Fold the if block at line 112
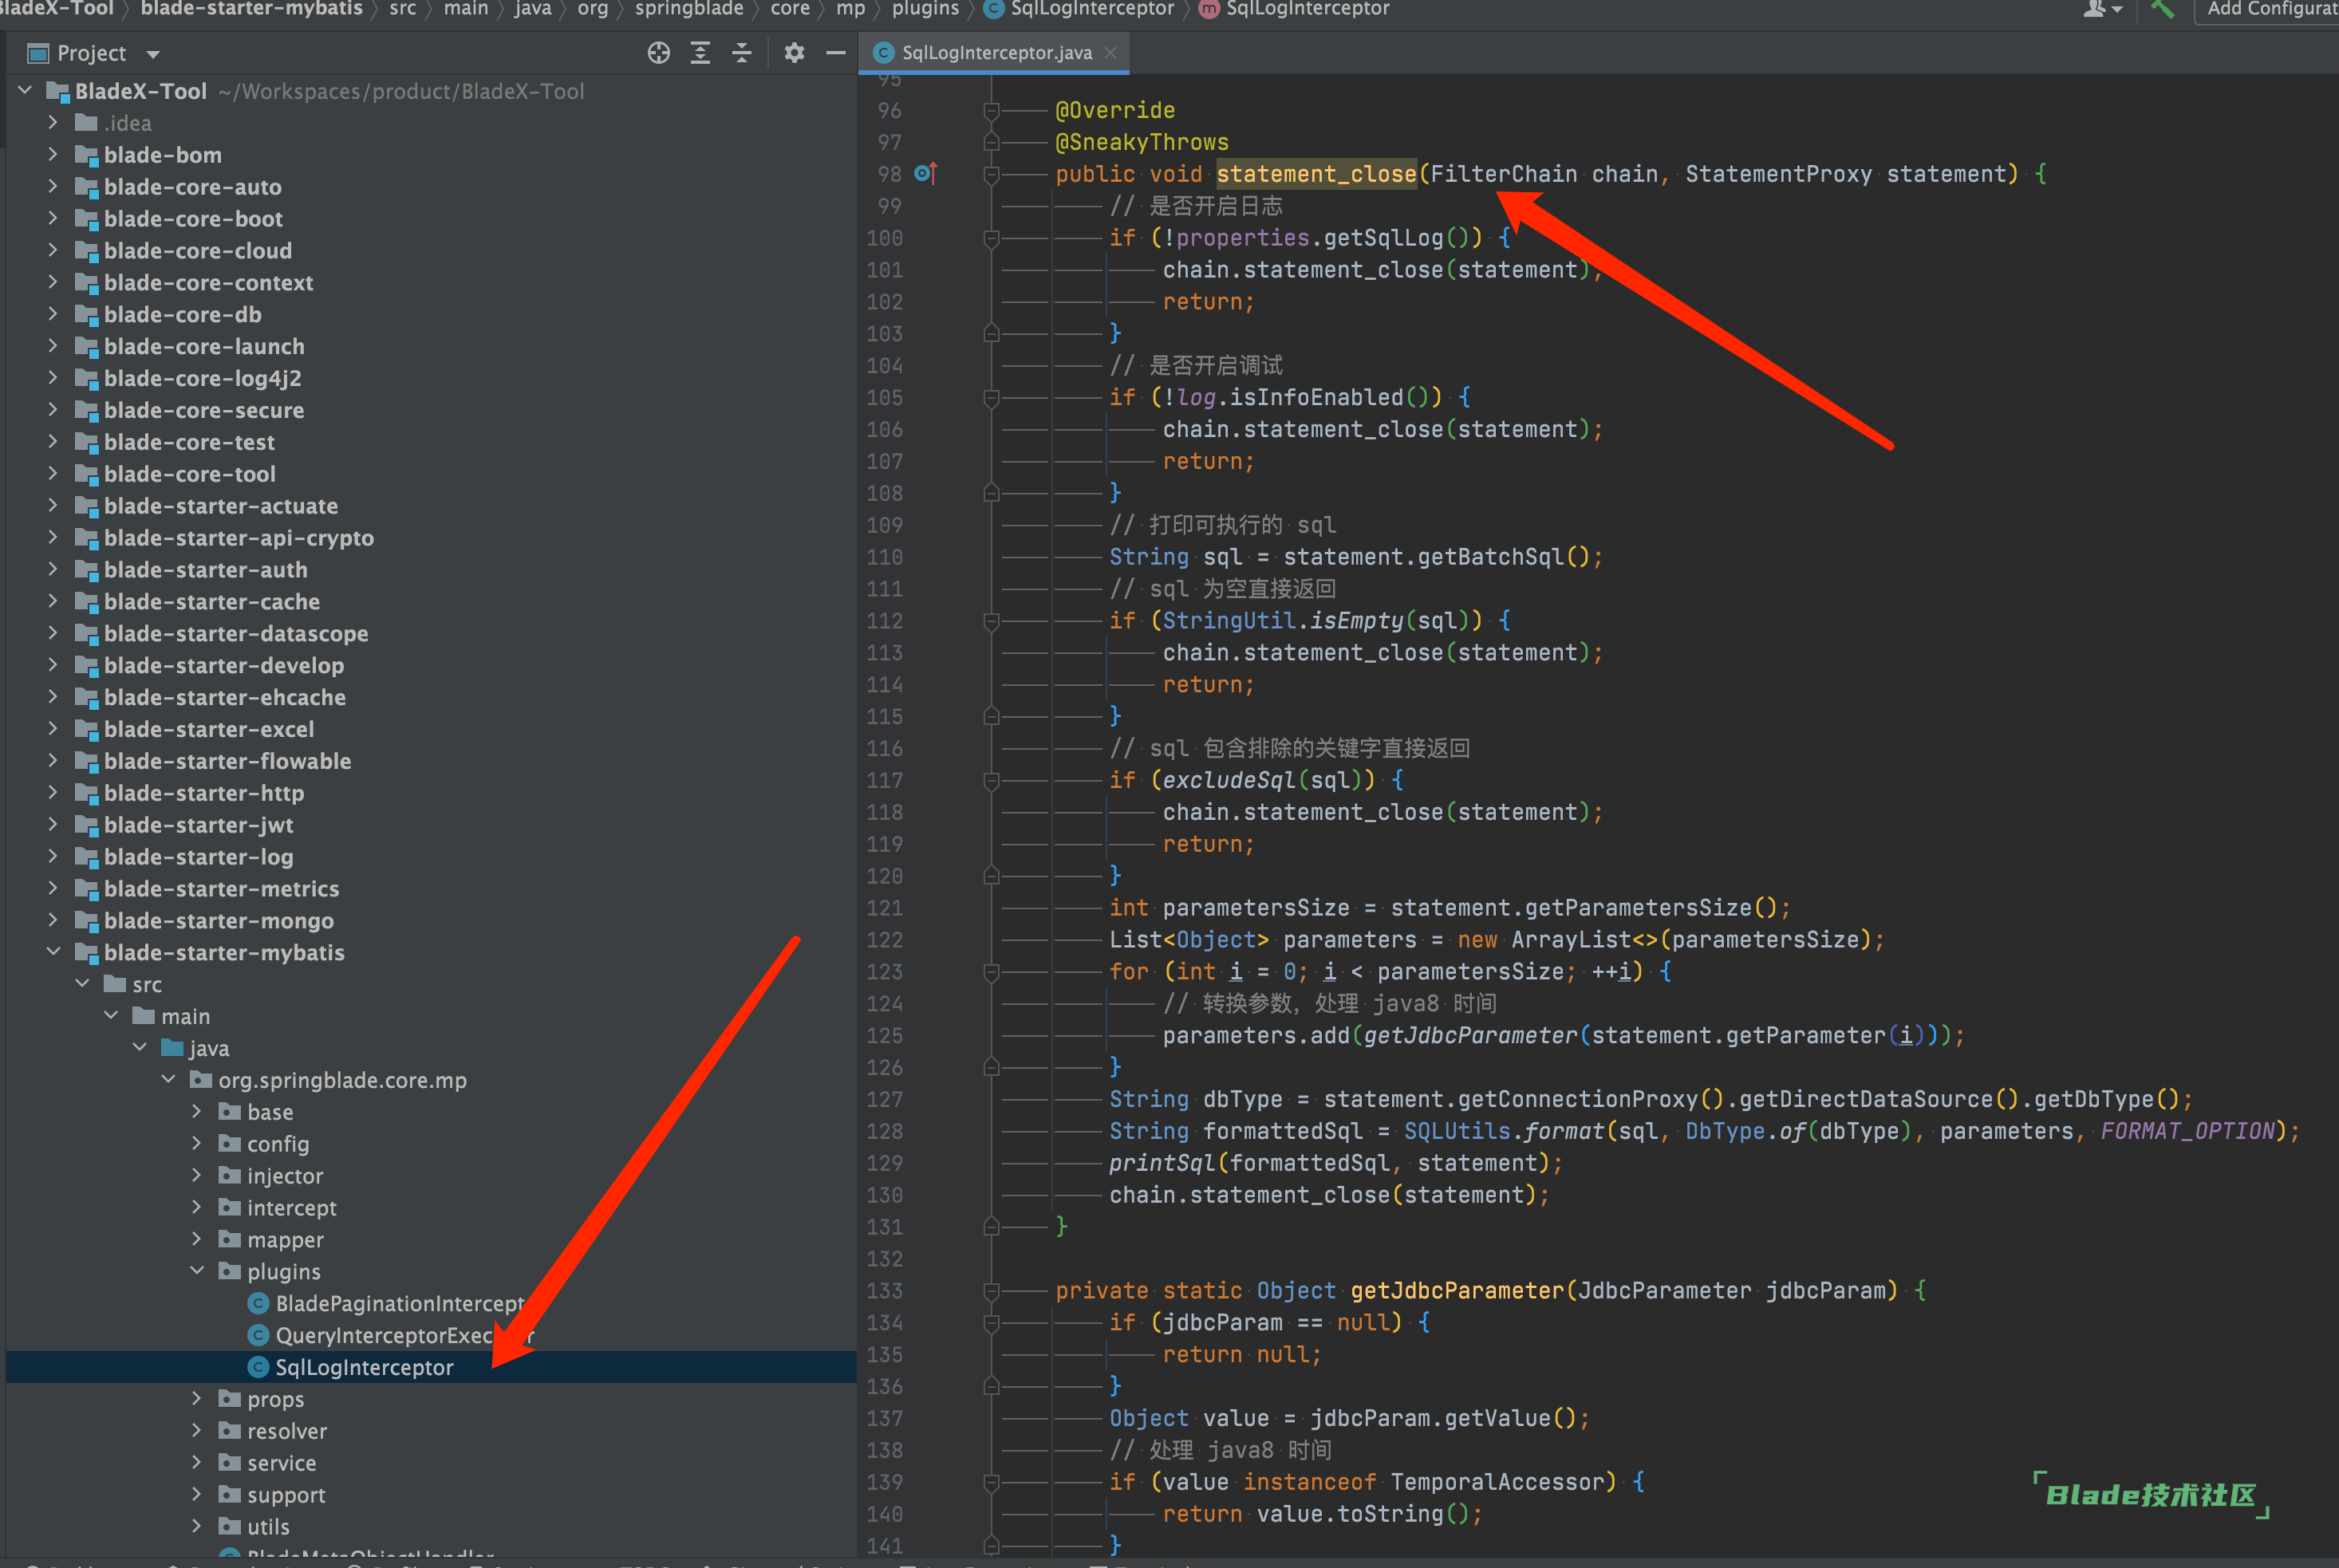 pos(991,621)
